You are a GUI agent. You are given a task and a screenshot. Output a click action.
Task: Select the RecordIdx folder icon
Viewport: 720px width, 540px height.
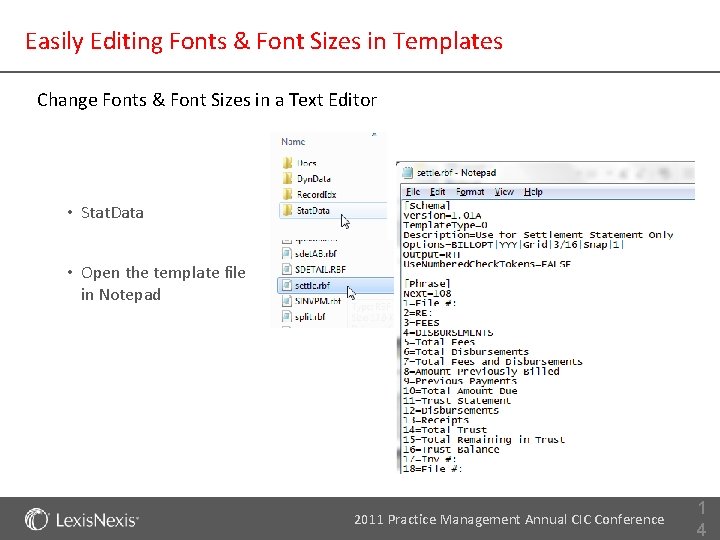coord(287,194)
